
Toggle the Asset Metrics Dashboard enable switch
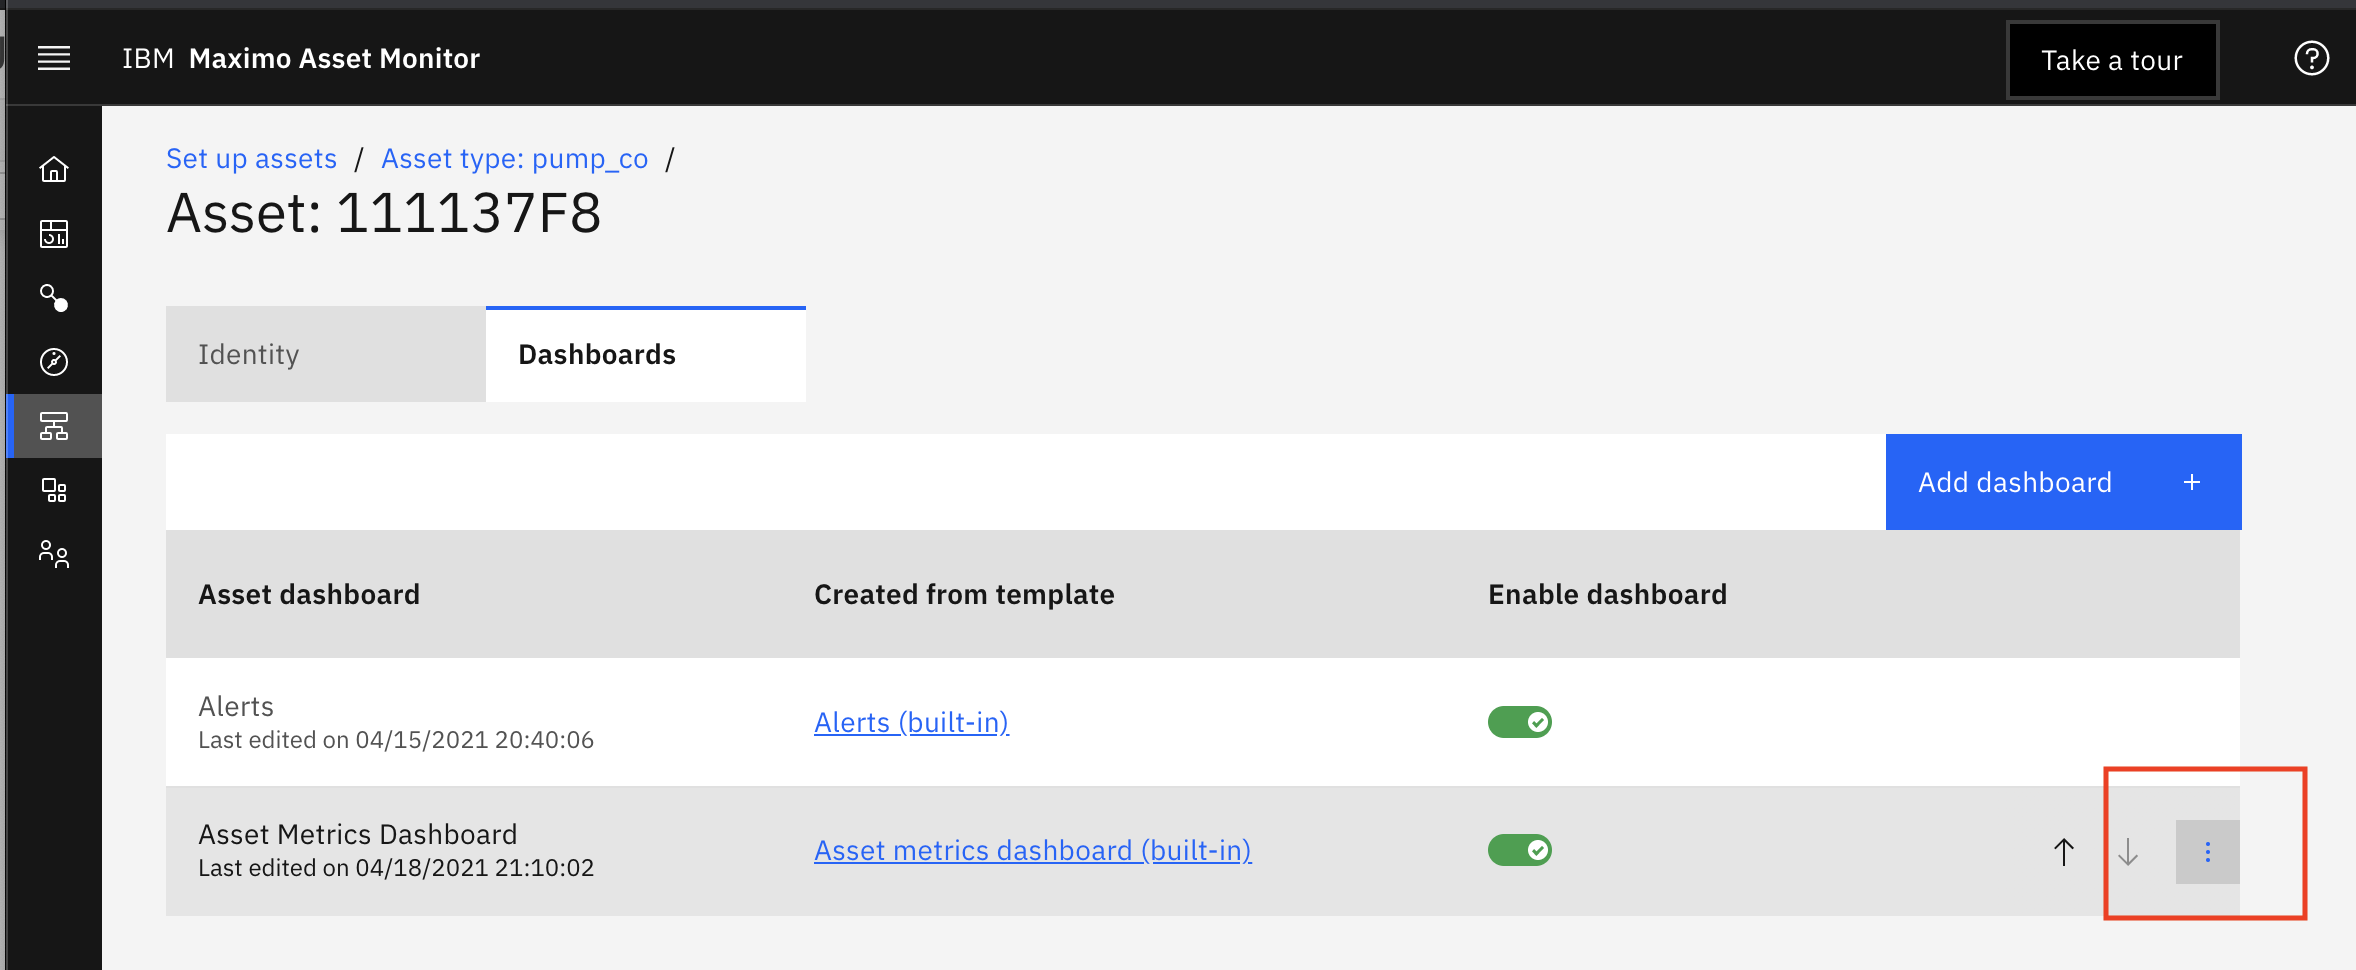click(x=1520, y=850)
